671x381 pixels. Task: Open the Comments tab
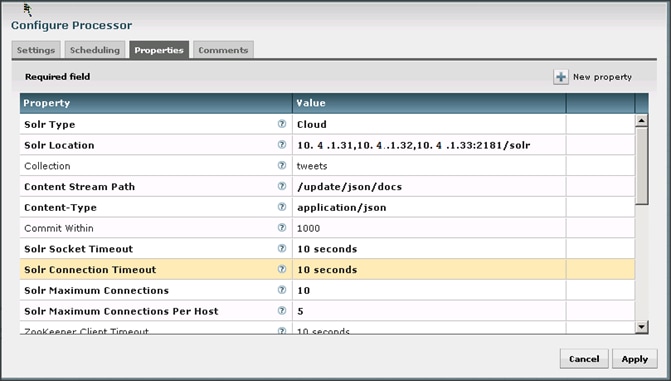point(223,50)
